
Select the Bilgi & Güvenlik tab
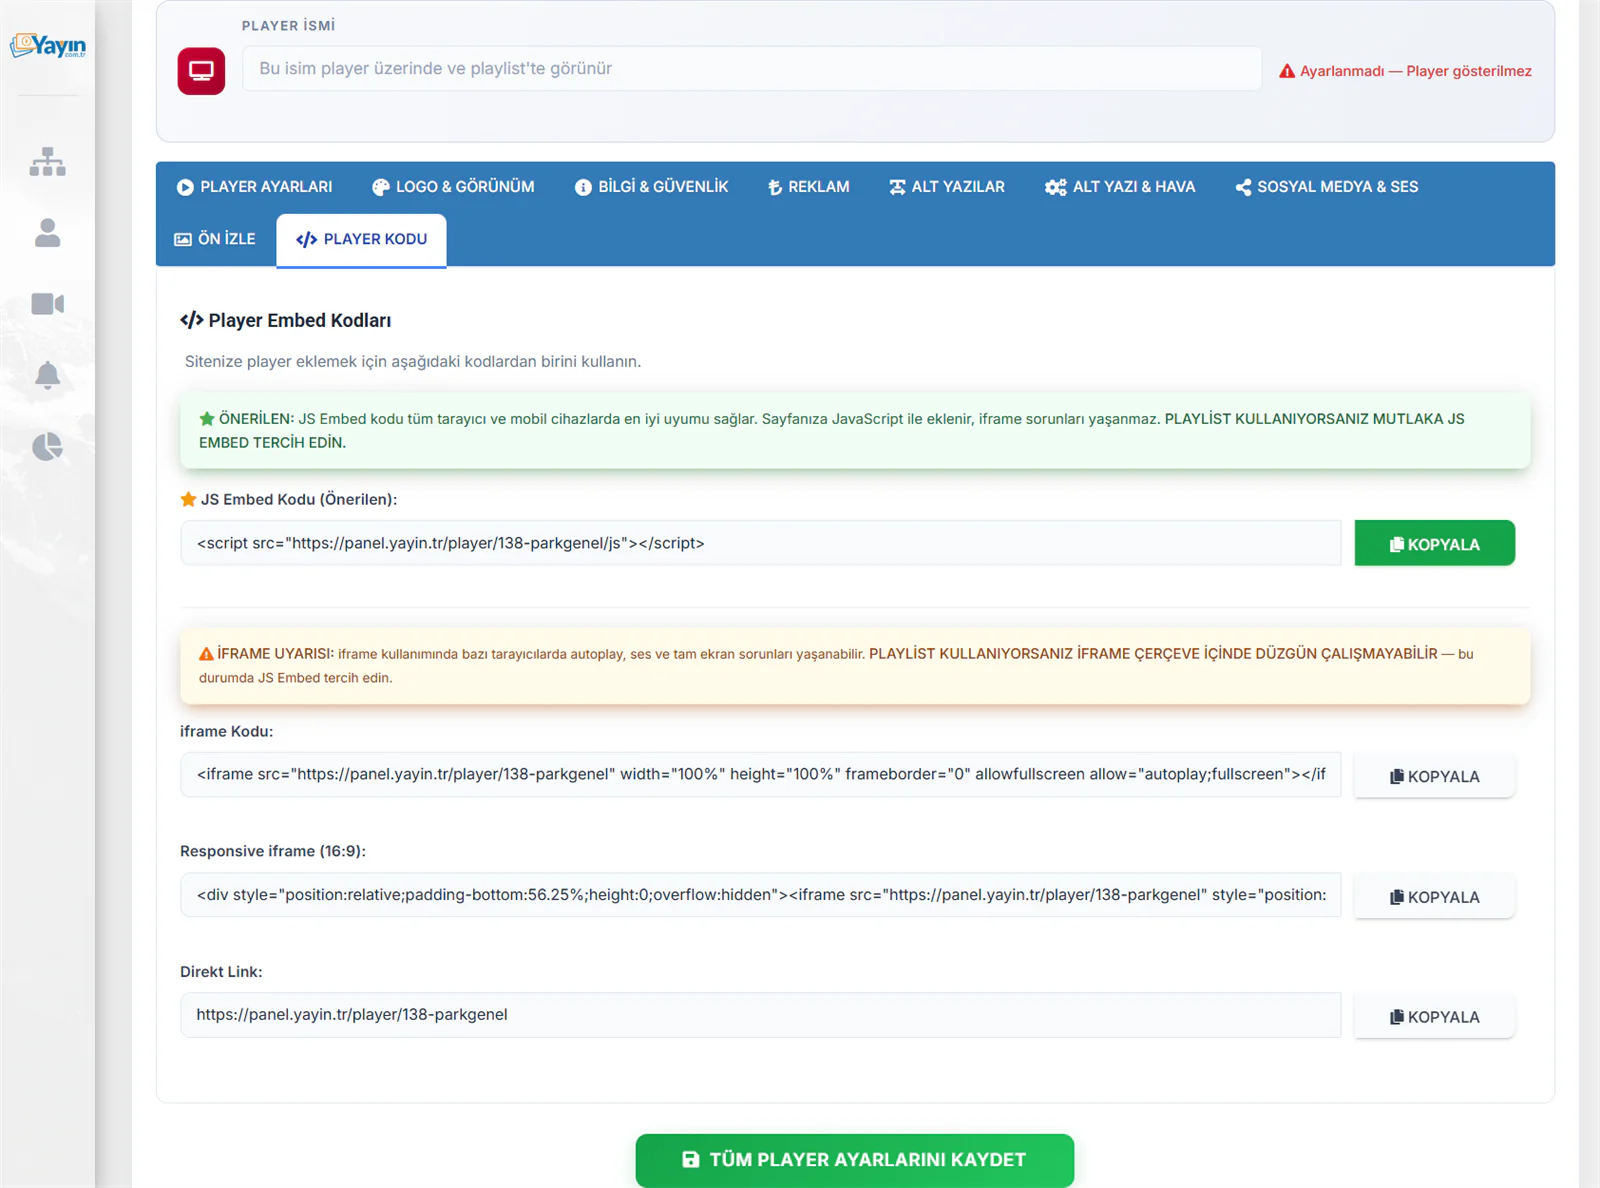click(x=651, y=187)
